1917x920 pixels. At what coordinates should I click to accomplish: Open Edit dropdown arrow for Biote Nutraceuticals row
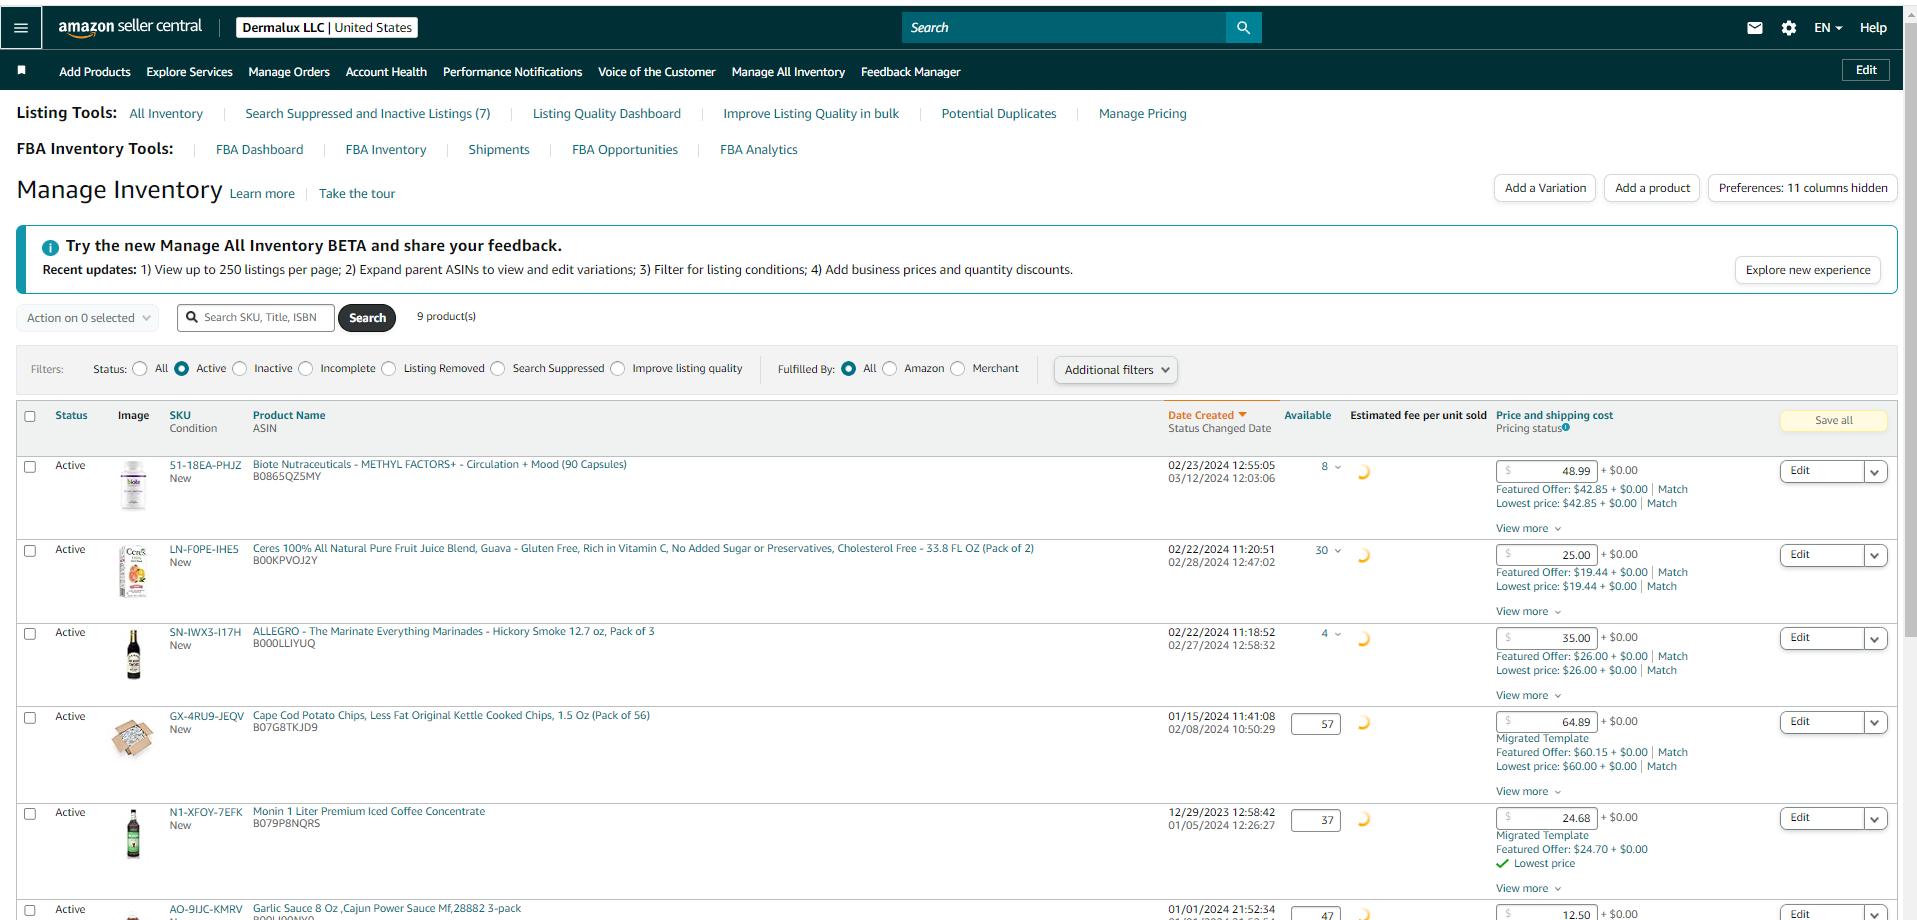click(1875, 472)
